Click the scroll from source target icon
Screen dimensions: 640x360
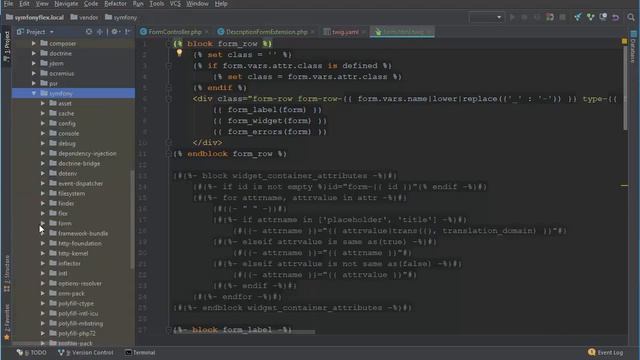(89, 31)
